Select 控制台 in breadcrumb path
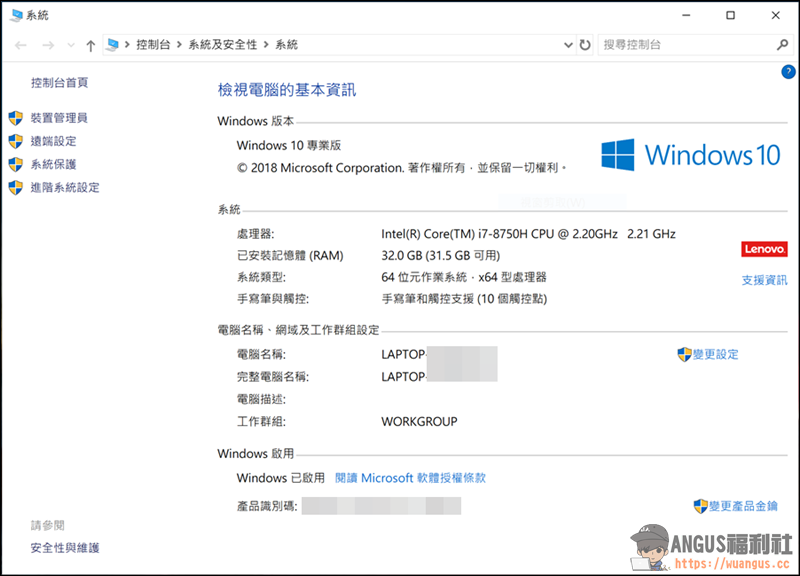The width and height of the screenshot is (800, 576). pyautogui.click(x=153, y=45)
